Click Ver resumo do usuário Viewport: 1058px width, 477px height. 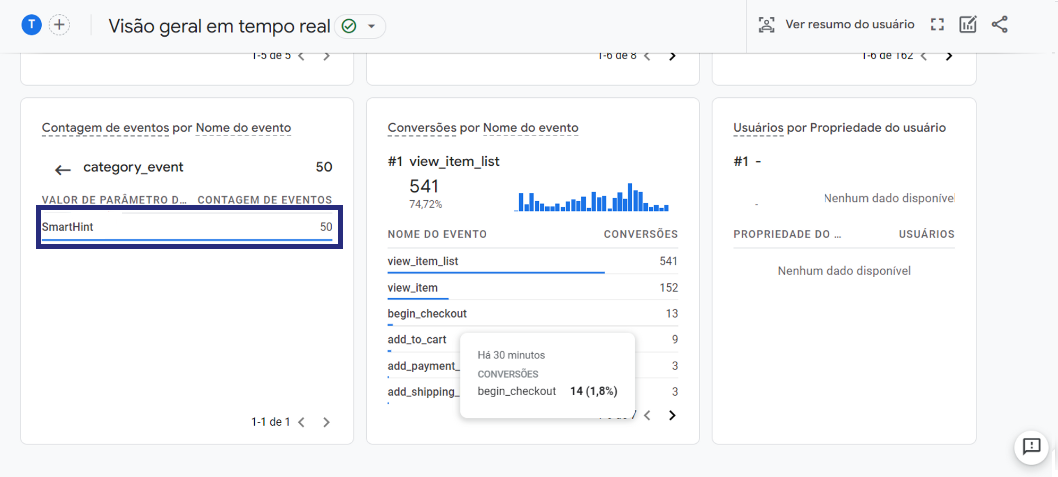tap(850, 25)
